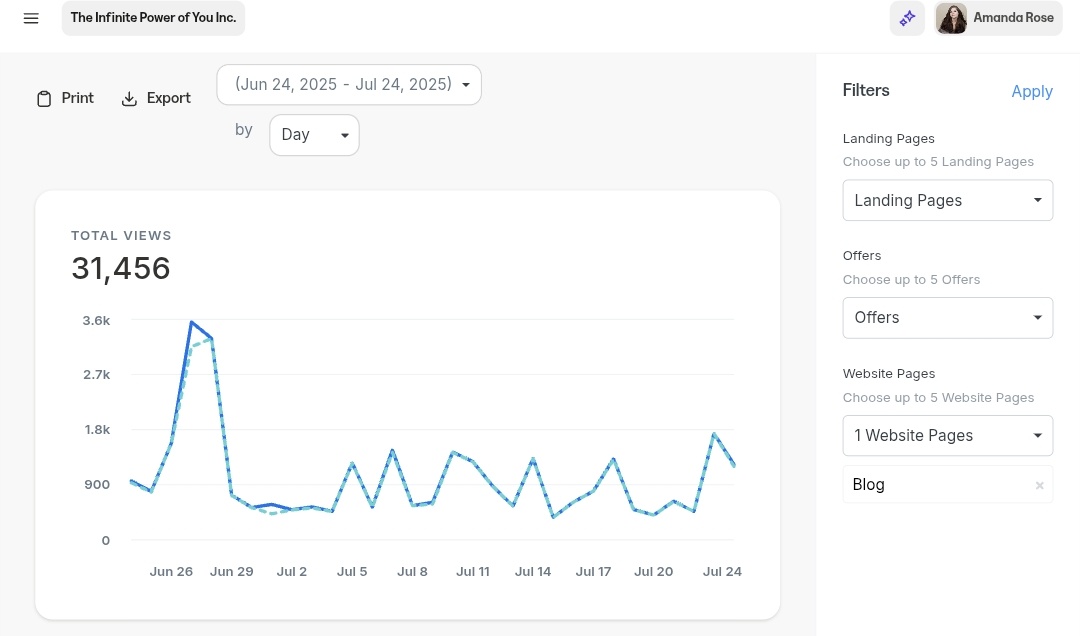Remove the Blog filter chip
Viewport: 1080px width, 636px height.
tap(1039, 485)
